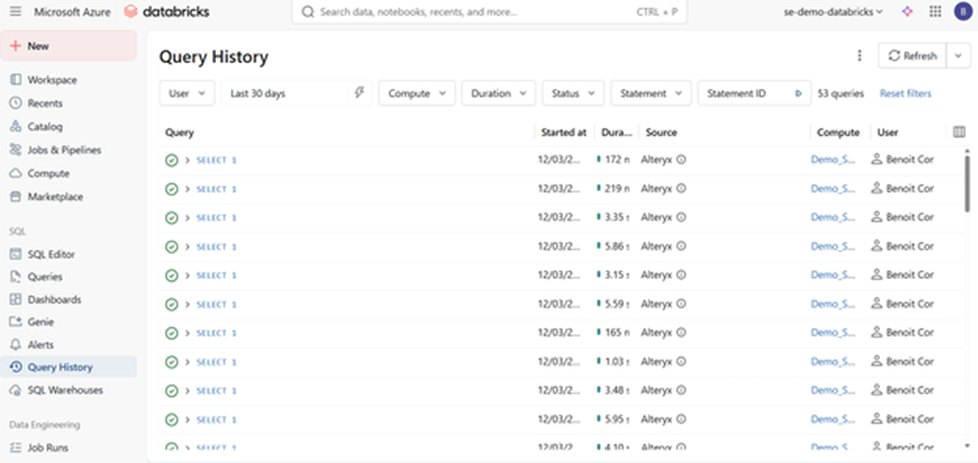This screenshot has height=463, width=978.
Task: Click the Databricks logo
Action: (x=167, y=12)
